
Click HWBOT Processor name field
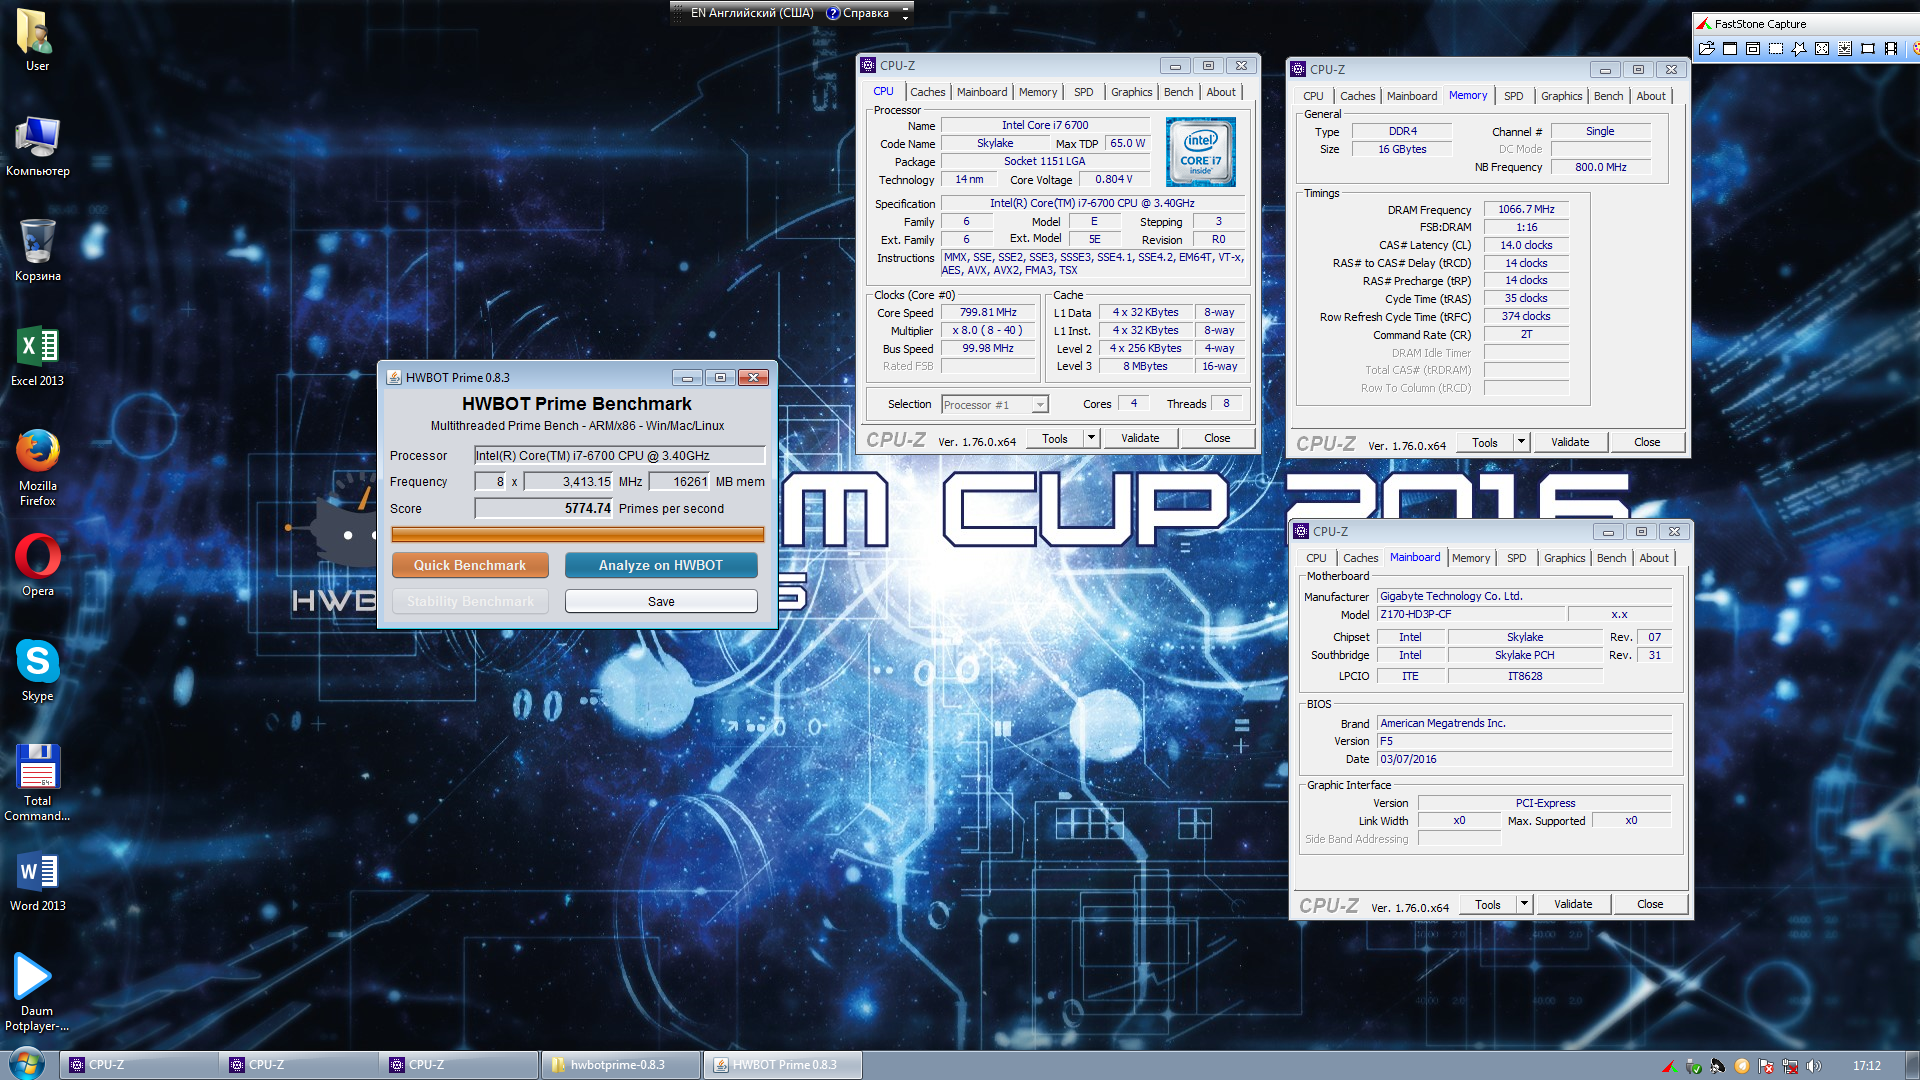619,455
